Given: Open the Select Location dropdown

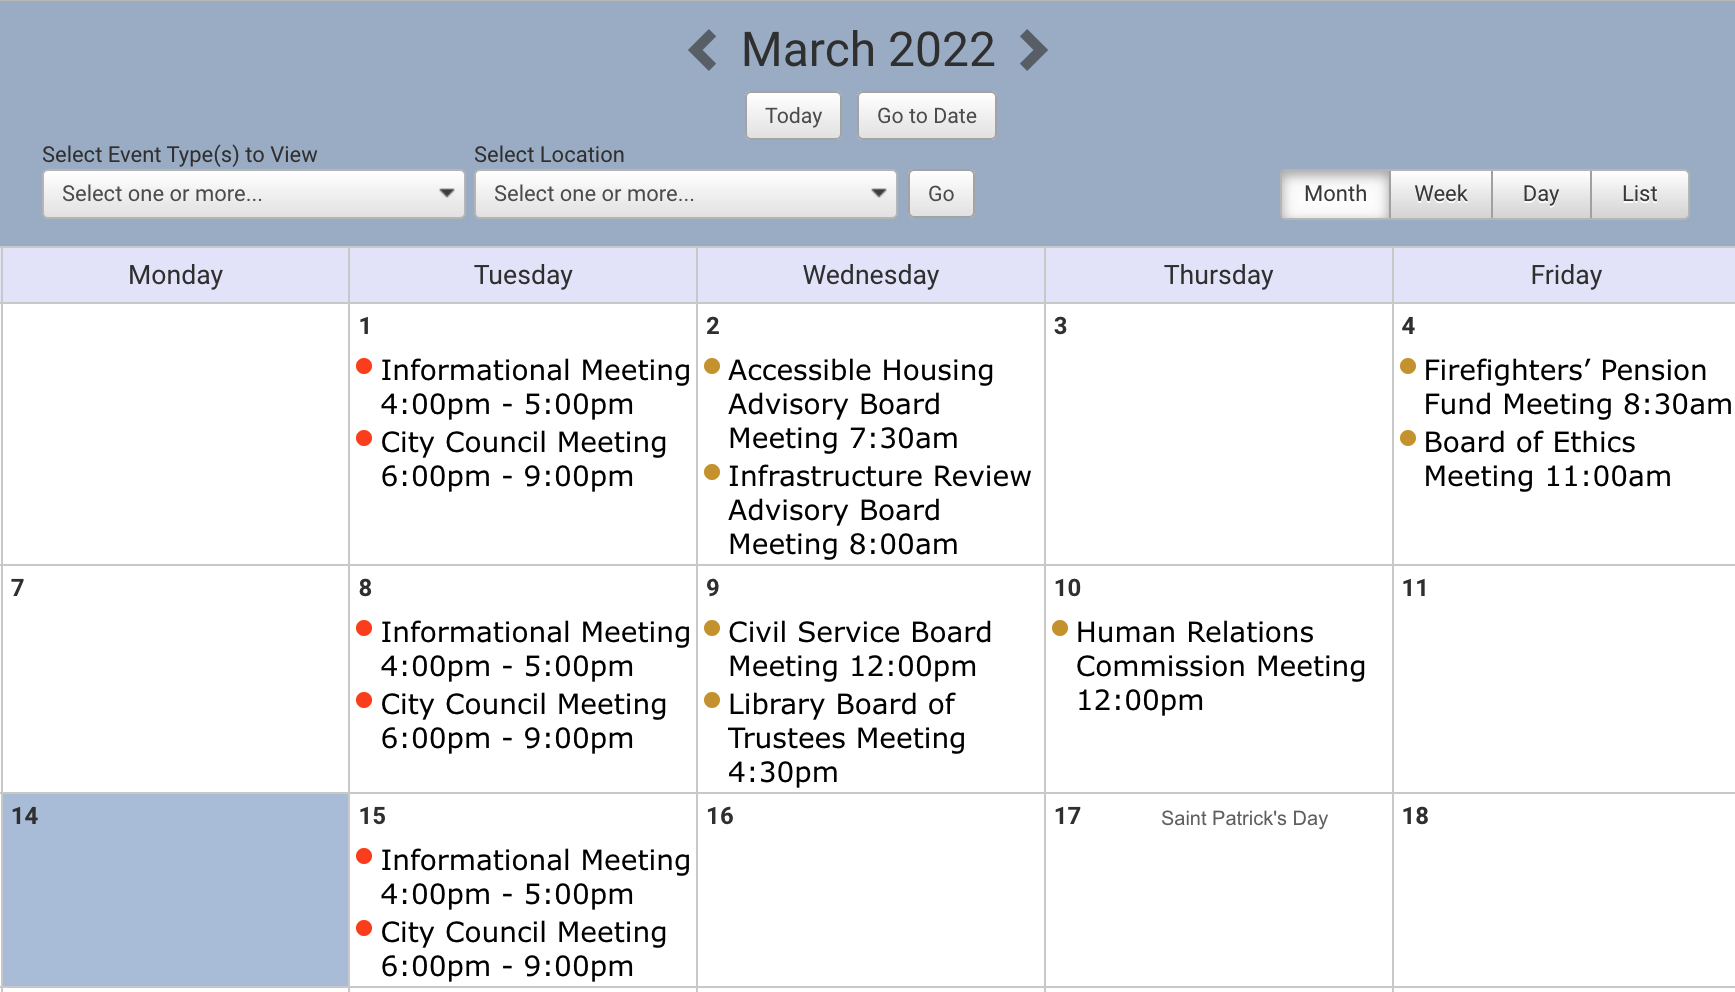Looking at the screenshot, I should (686, 194).
